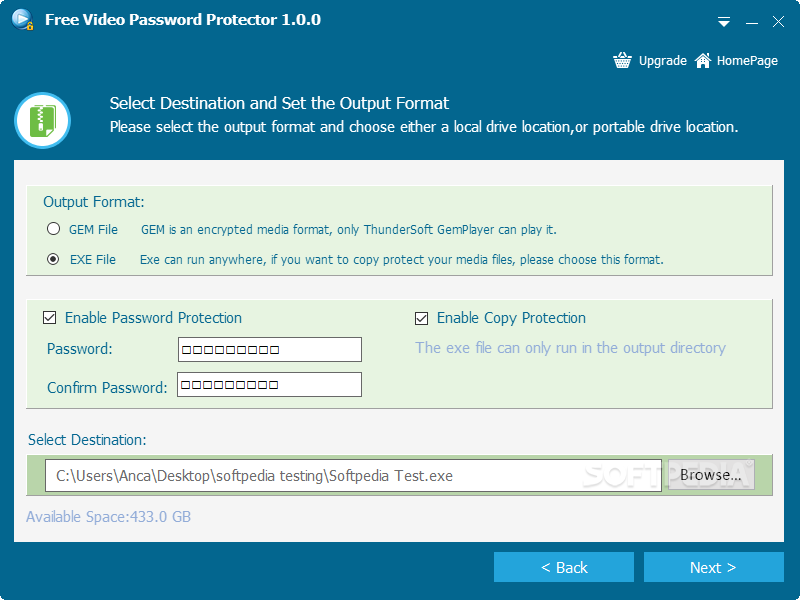Click the app logo icon in title bar
The width and height of the screenshot is (800, 600).
(22, 19)
